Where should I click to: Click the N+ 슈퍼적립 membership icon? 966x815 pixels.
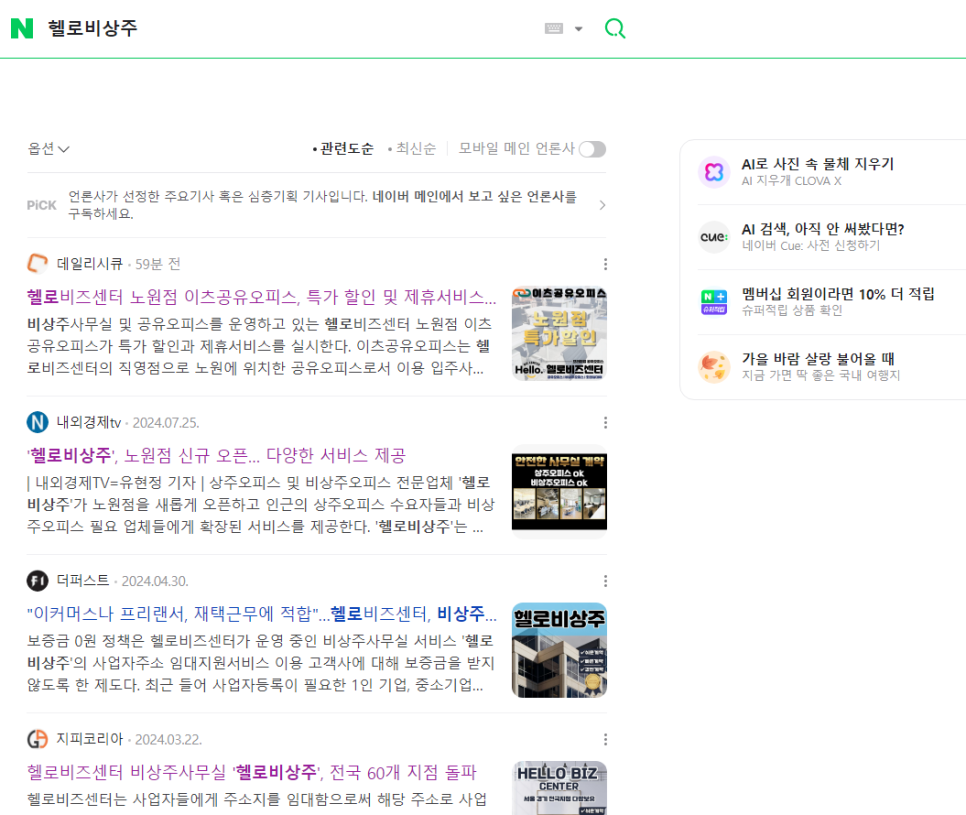714,302
